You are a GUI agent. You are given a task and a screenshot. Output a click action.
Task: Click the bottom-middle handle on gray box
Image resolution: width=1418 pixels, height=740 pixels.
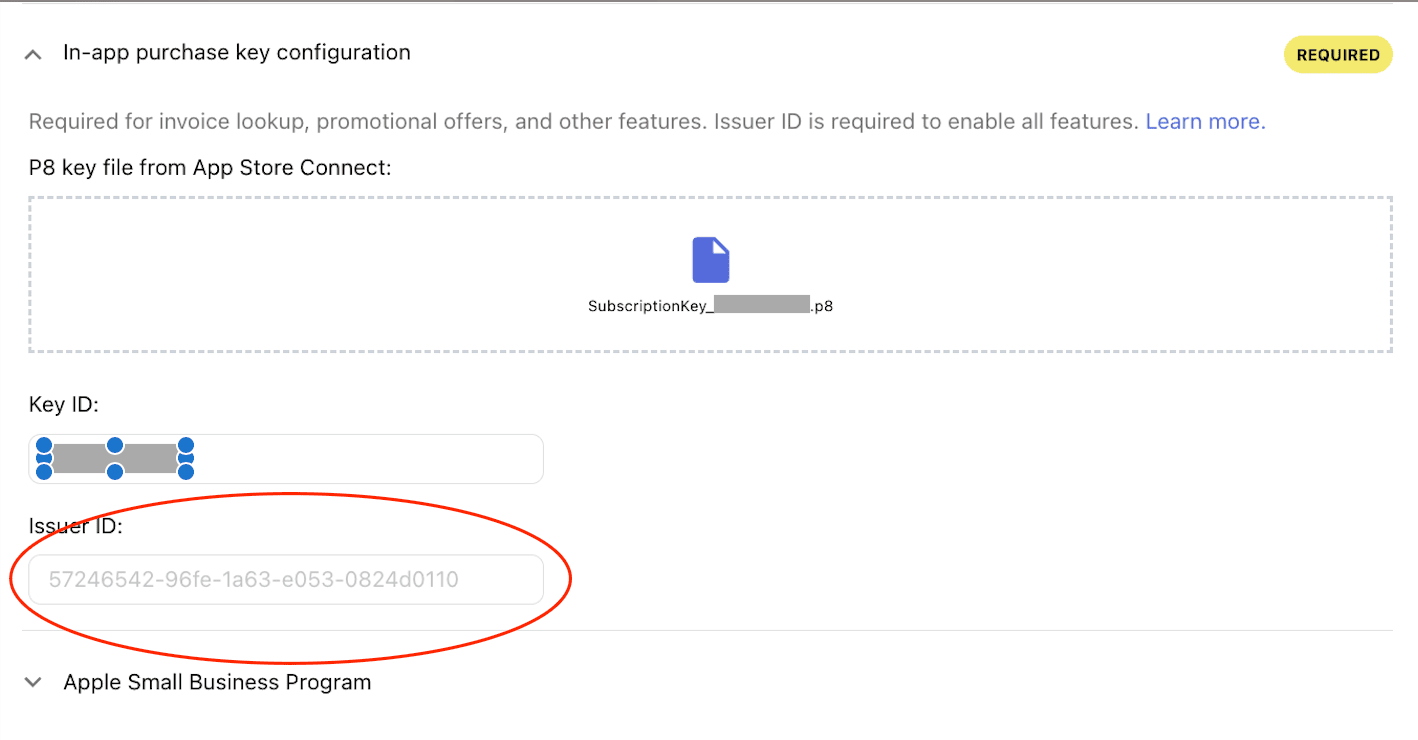click(x=115, y=471)
